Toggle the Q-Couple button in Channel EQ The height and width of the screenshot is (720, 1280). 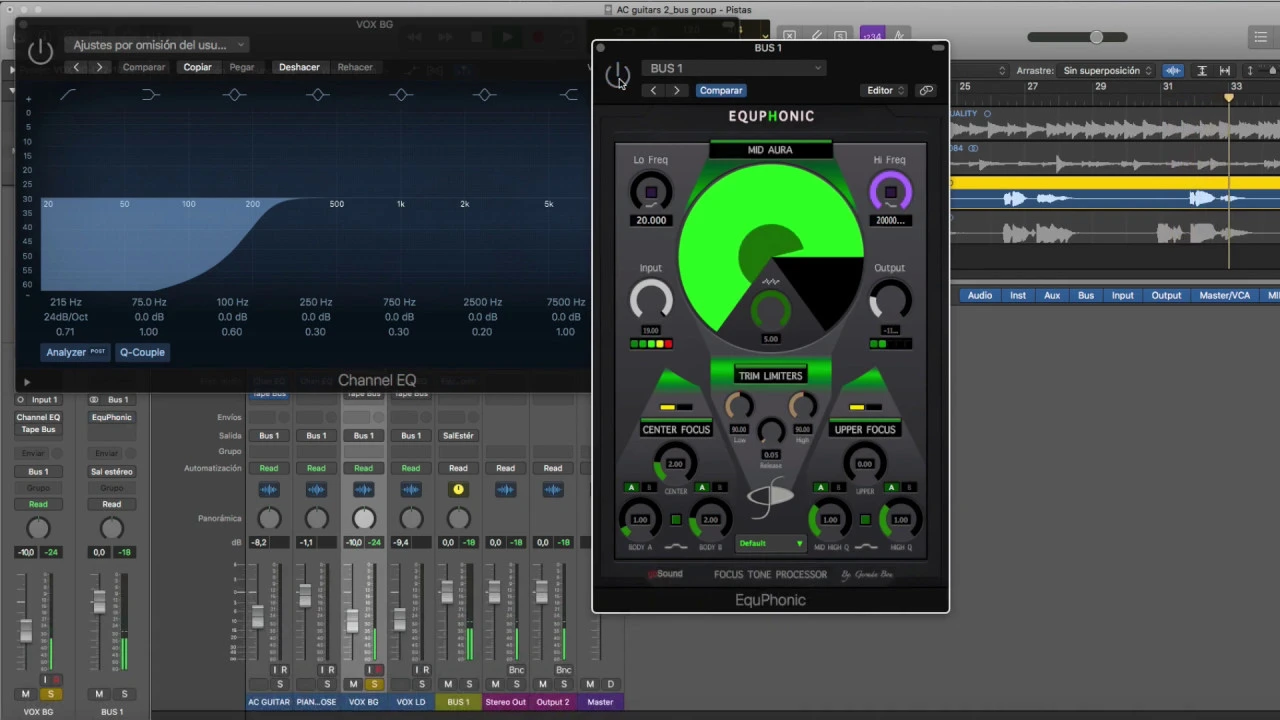coord(142,352)
